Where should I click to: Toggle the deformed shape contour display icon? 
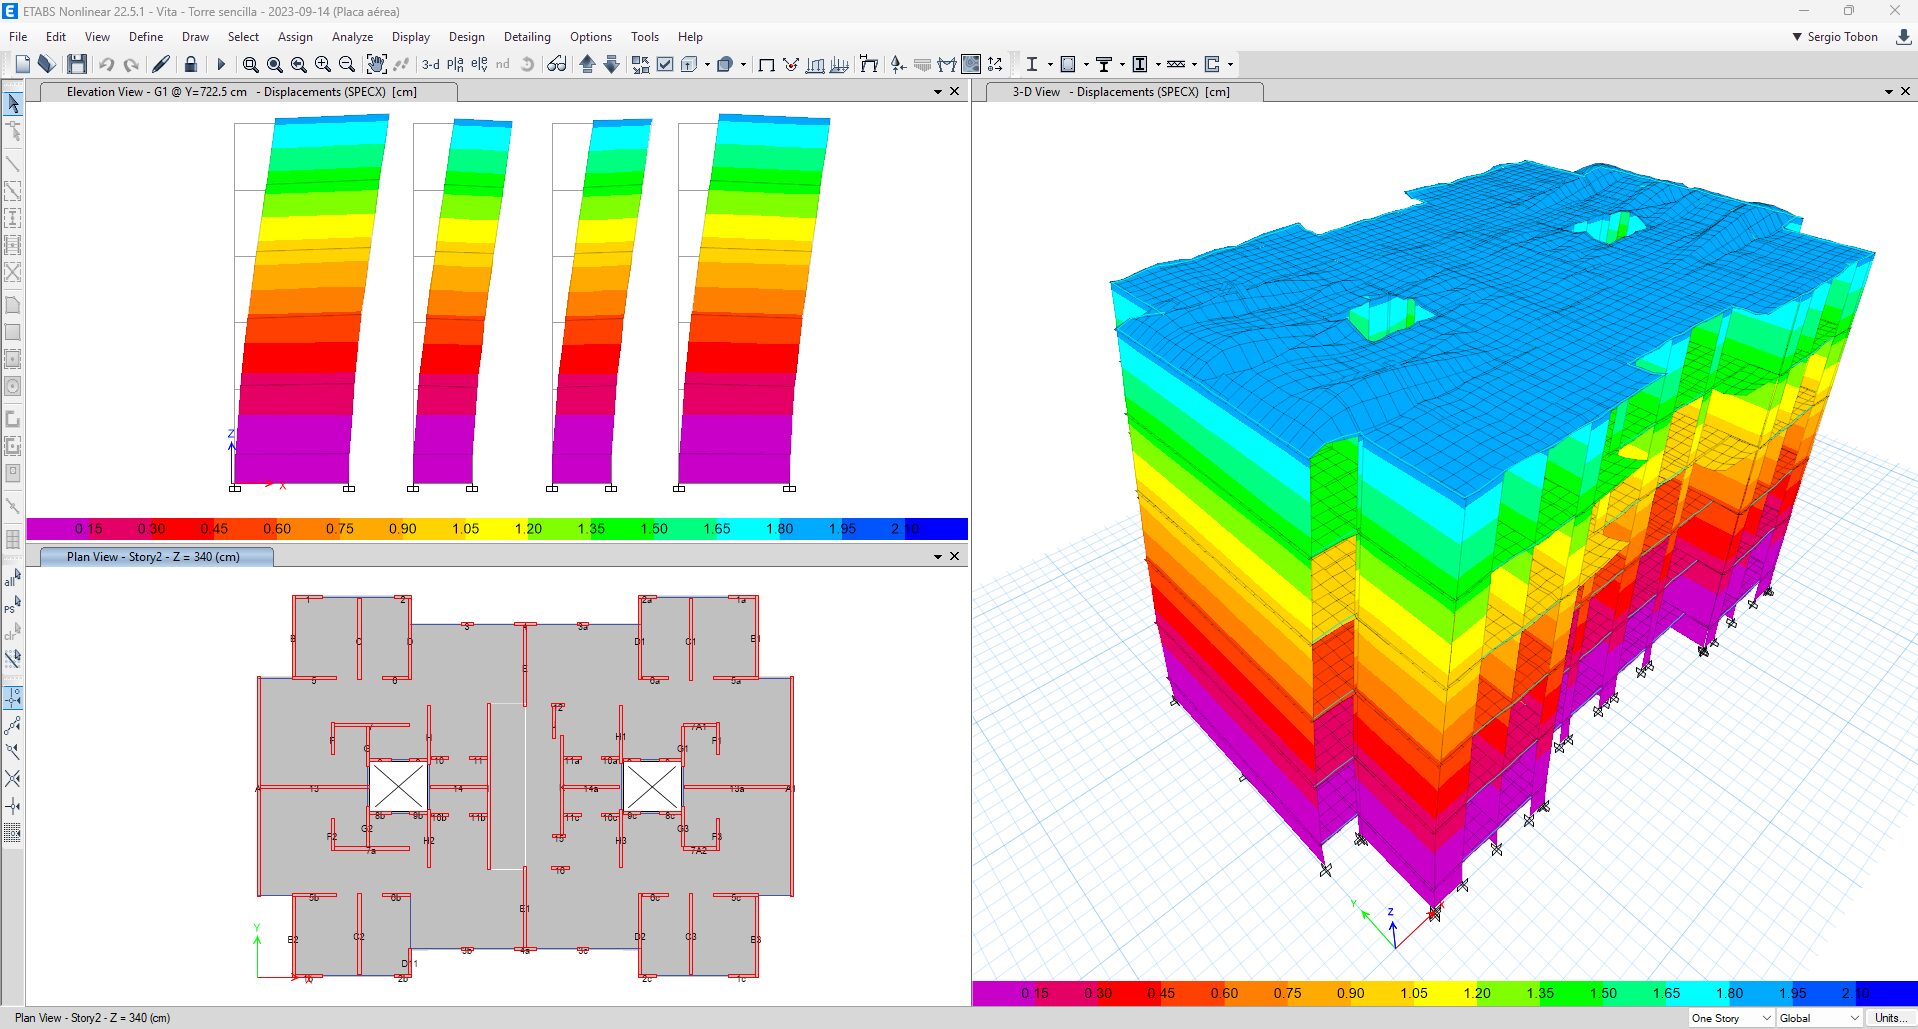click(x=970, y=64)
